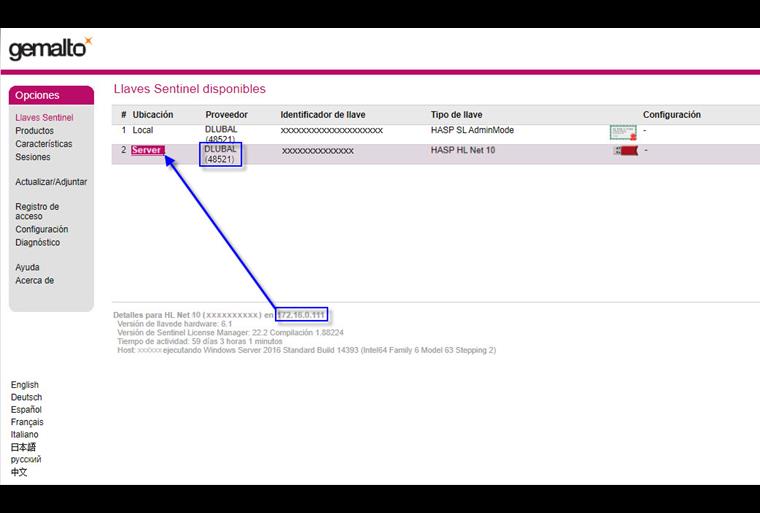Click the Local location in row 1
The image size is (760, 513).
tap(142, 130)
